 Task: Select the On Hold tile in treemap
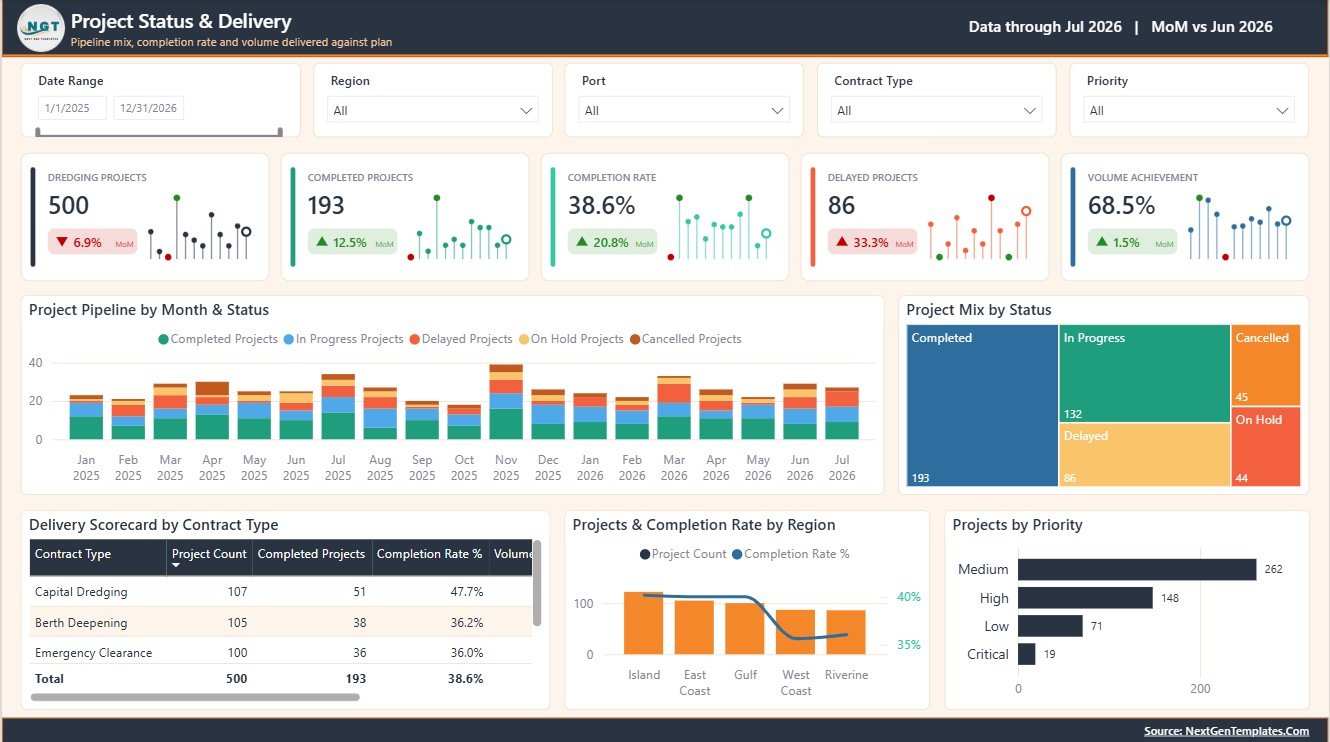(x=1266, y=447)
